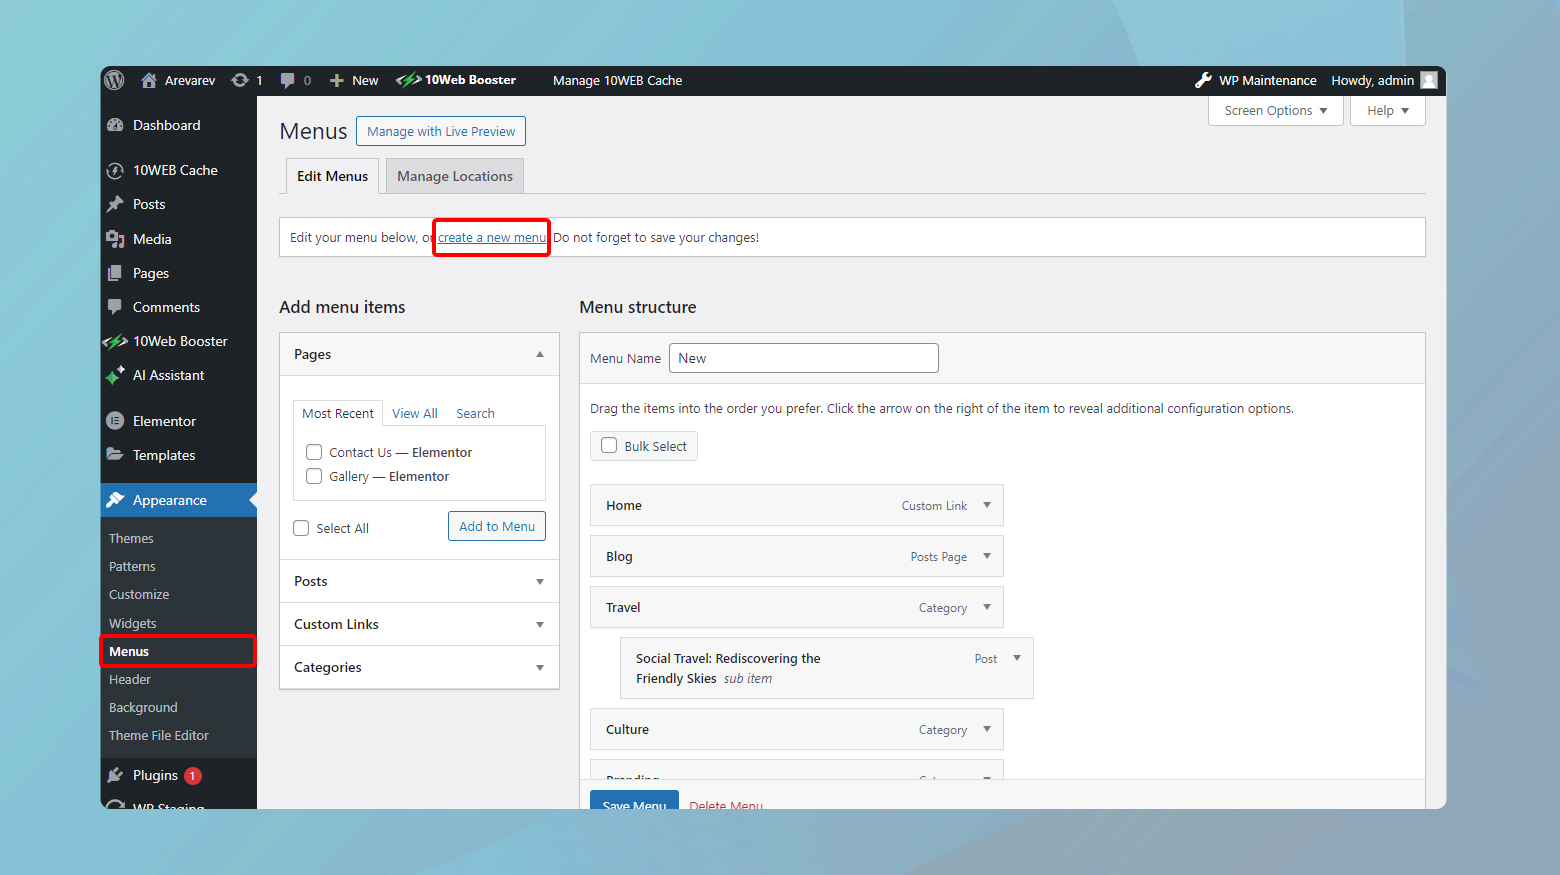
Task: Switch to the Manage Locations tab
Action: pyautogui.click(x=454, y=176)
